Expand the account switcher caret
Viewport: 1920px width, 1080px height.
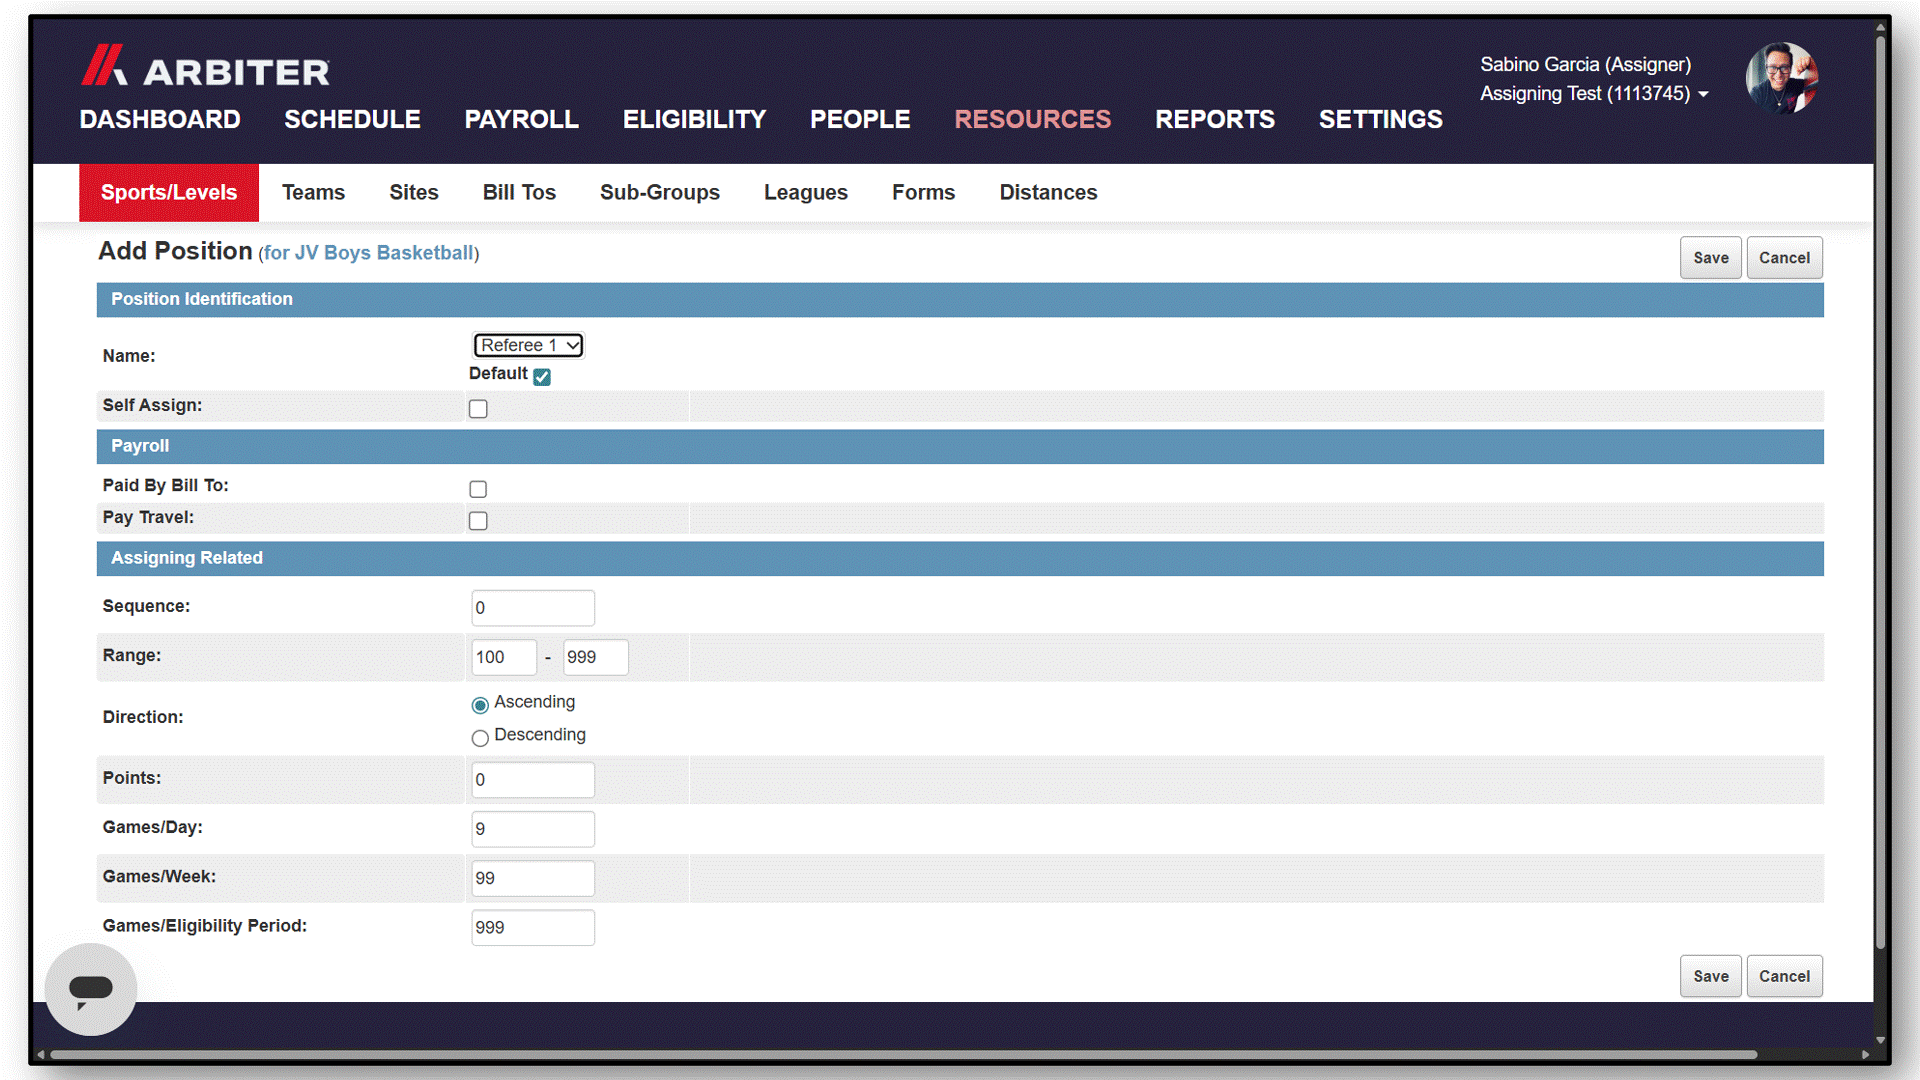[x=1703, y=94]
